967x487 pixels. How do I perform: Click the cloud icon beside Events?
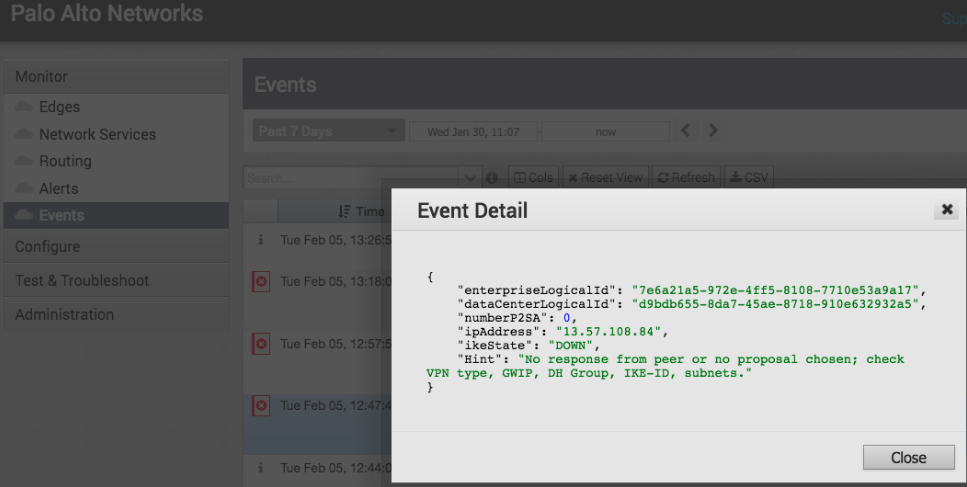tap(24, 215)
